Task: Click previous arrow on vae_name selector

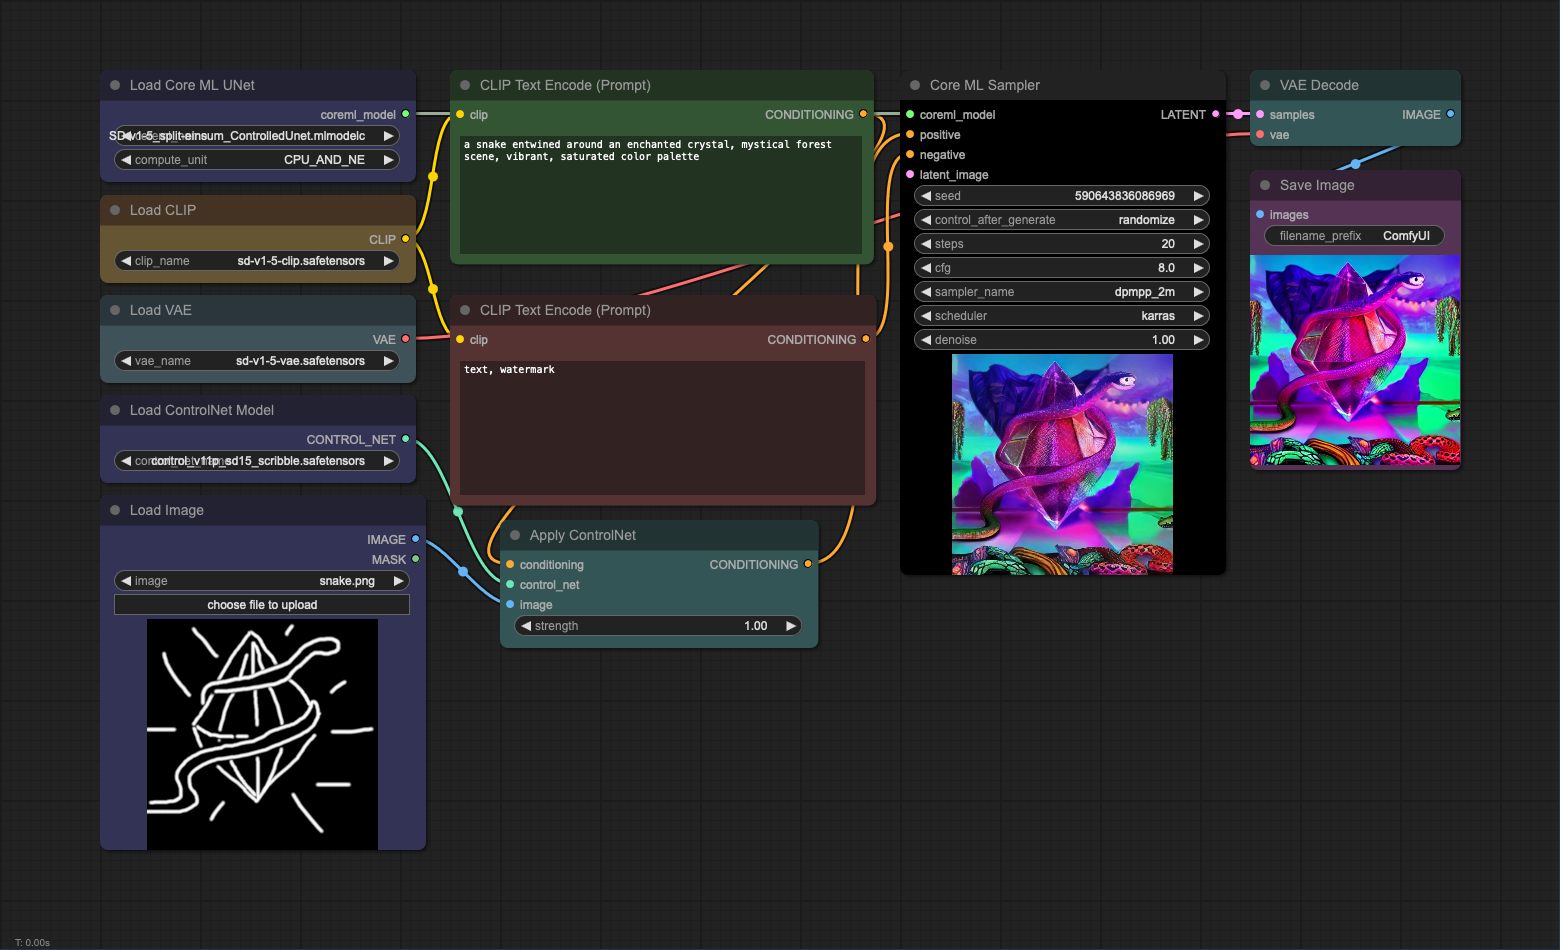Action: point(126,361)
